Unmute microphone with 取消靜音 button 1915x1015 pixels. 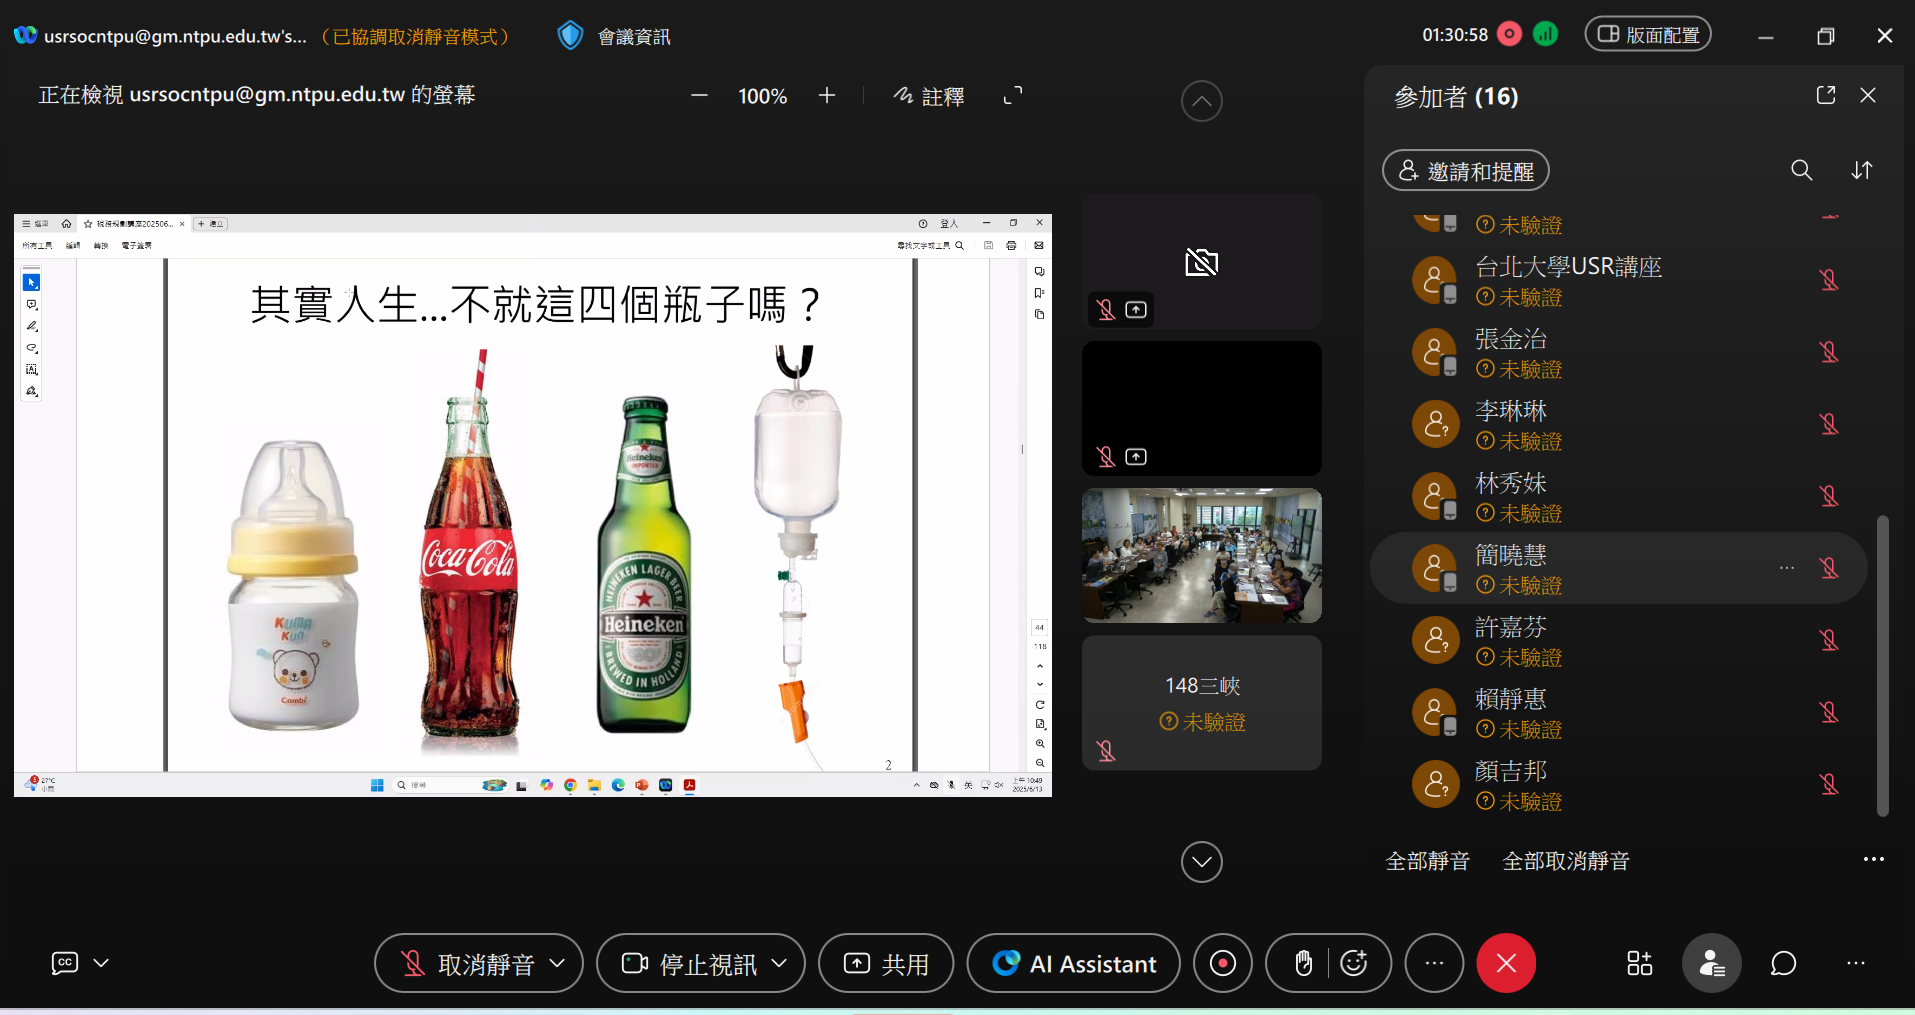(x=467, y=964)
